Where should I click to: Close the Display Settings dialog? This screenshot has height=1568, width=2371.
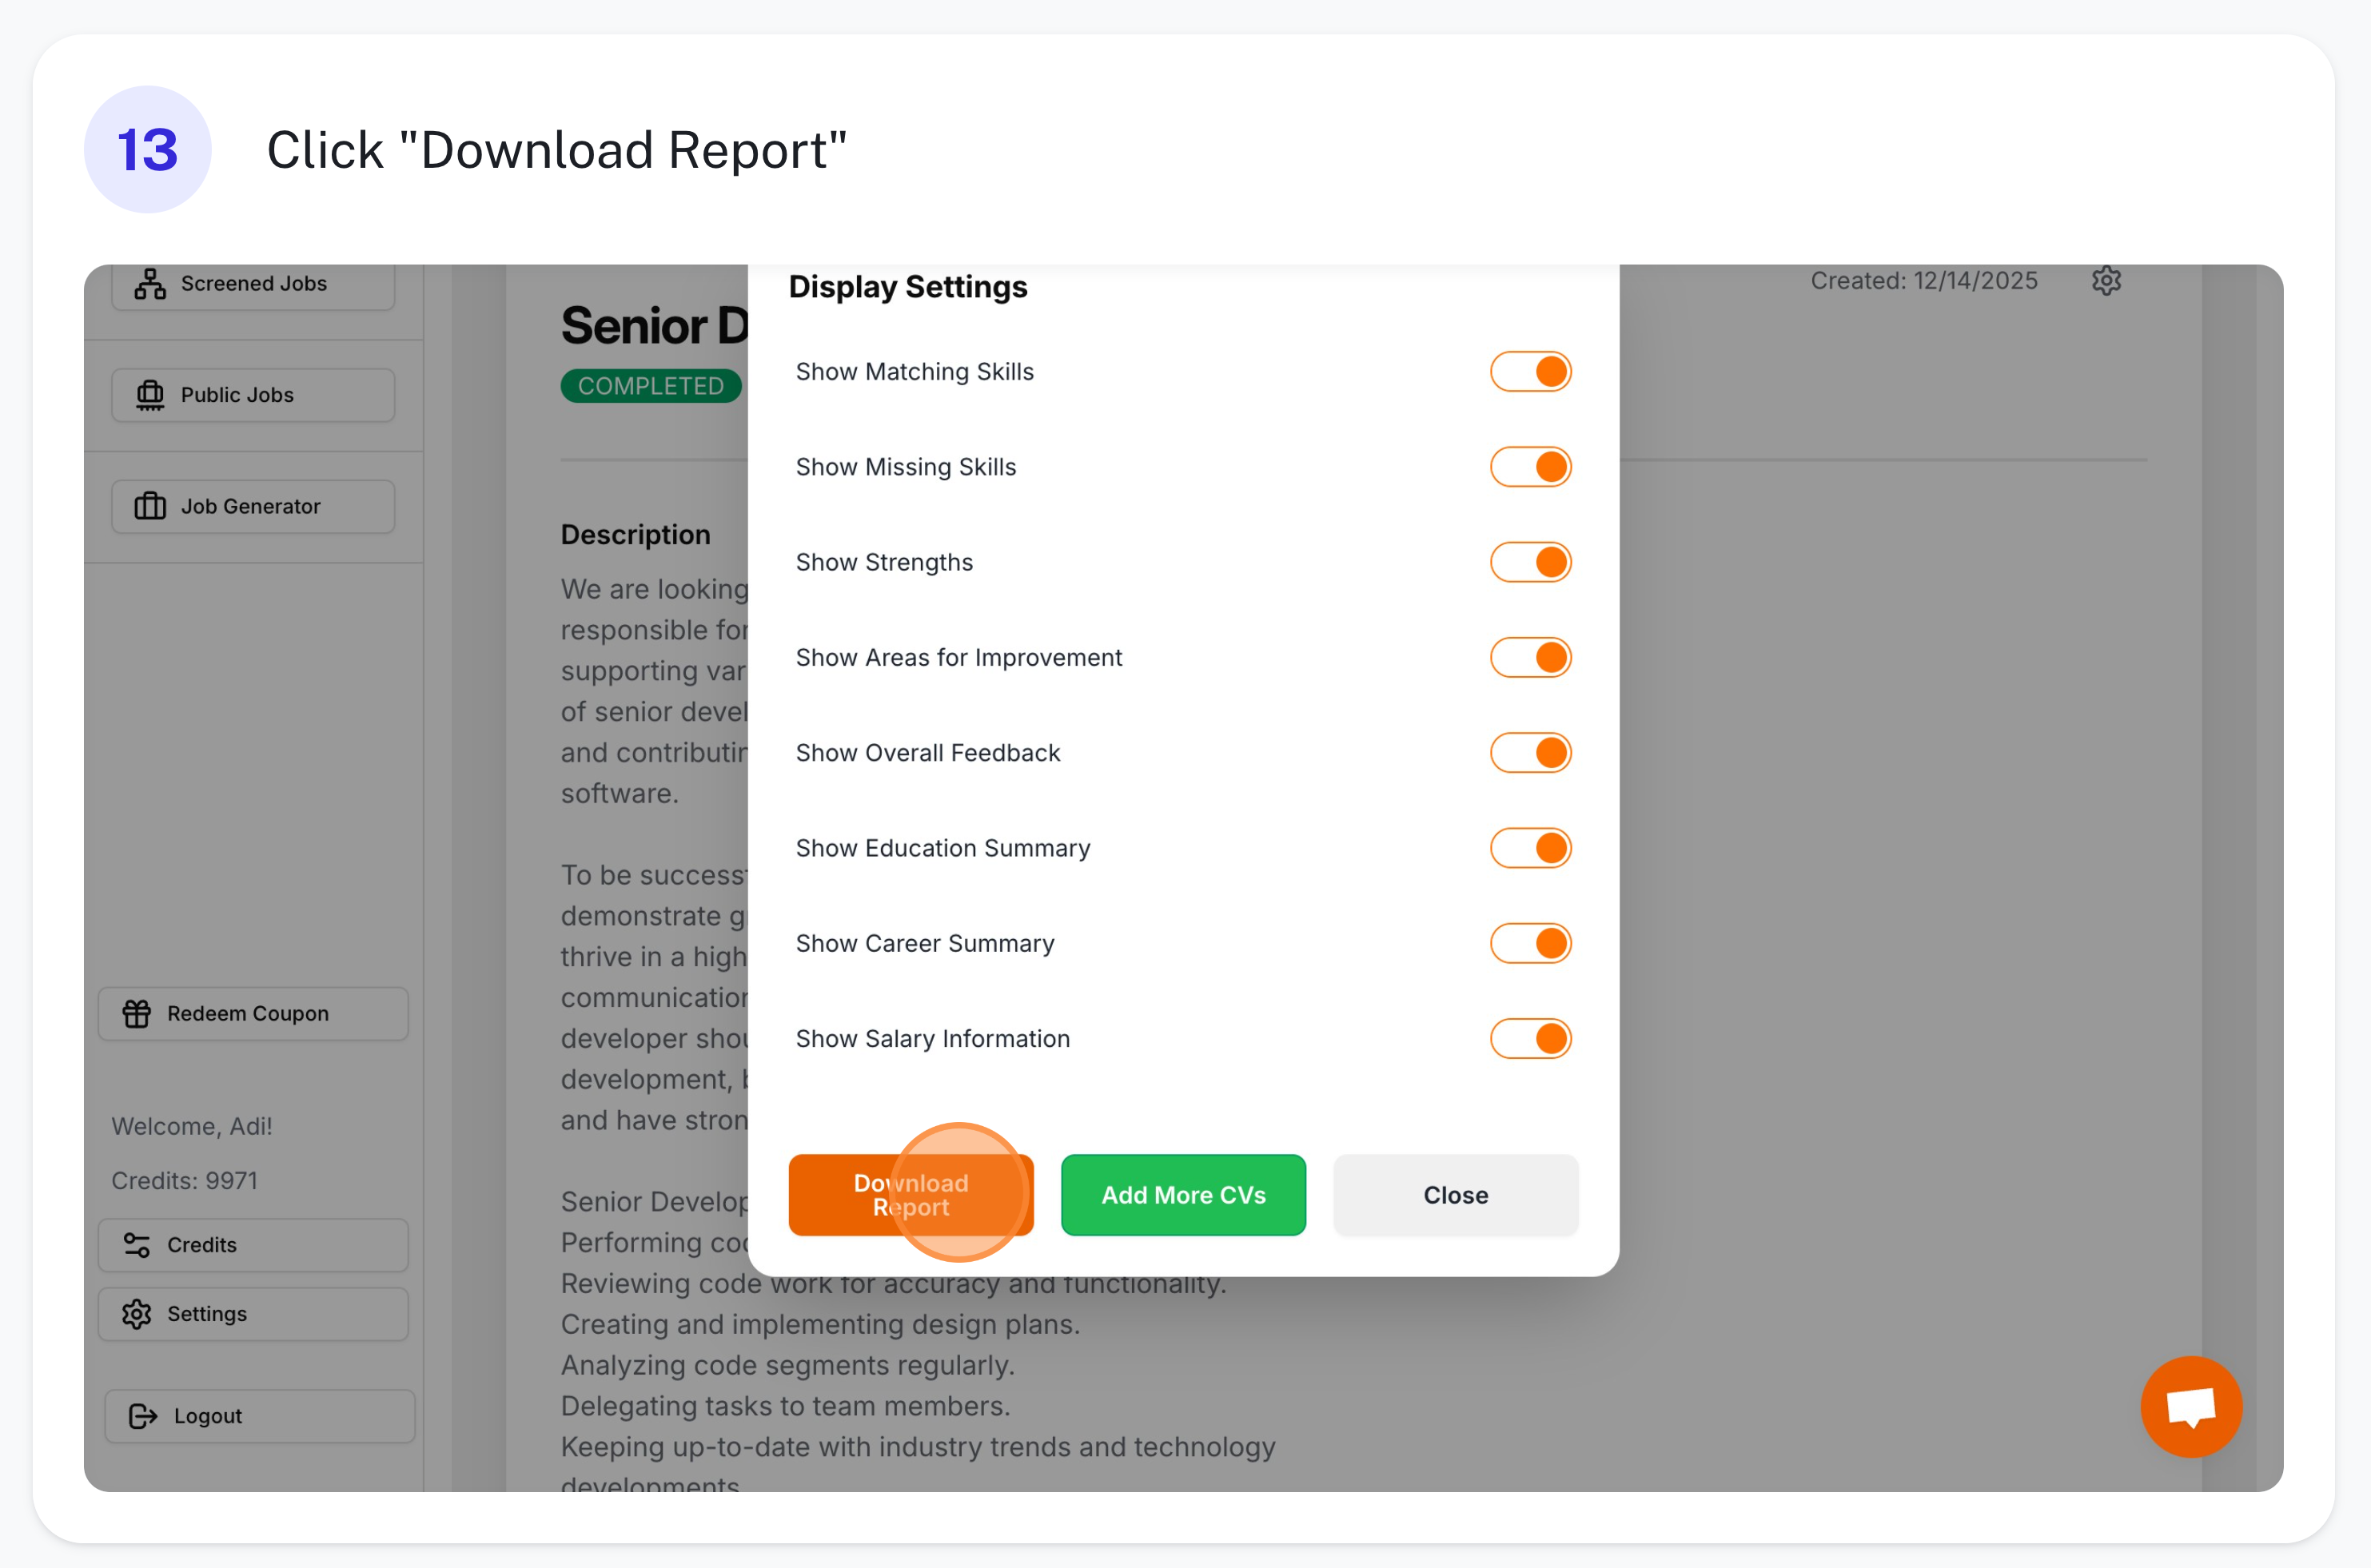[1455, 1195]
